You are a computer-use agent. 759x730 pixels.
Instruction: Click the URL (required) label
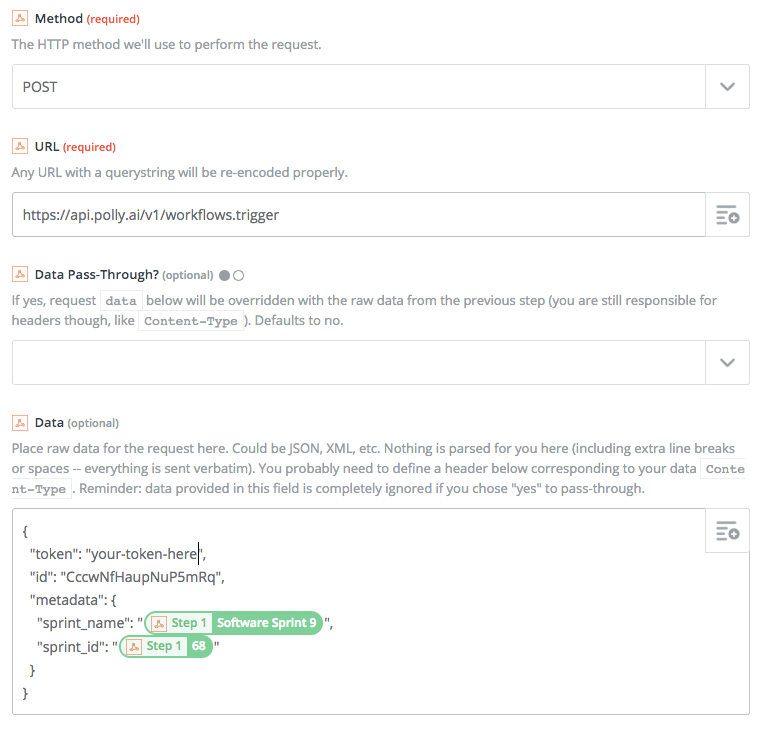click(x=75, y=146)
